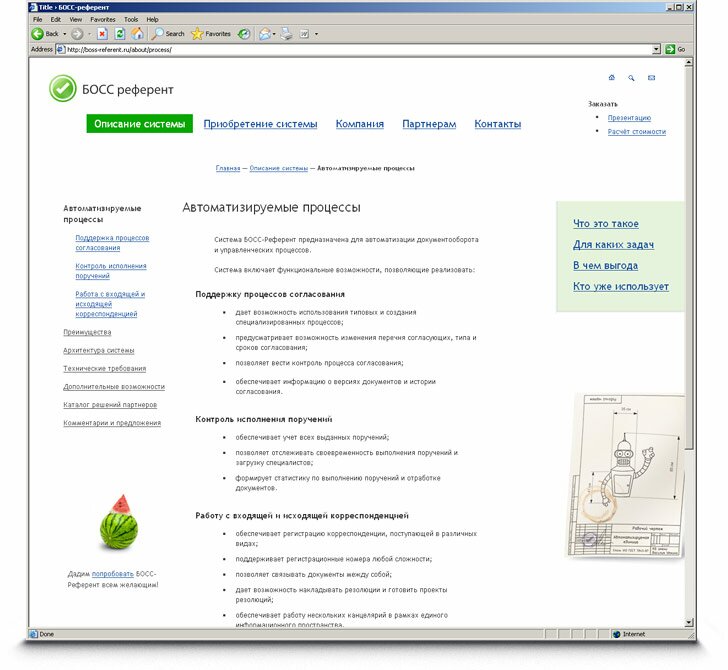Open Favorites star toolbar button
This screenshot has width=728, height=670.
pos(211,34)
